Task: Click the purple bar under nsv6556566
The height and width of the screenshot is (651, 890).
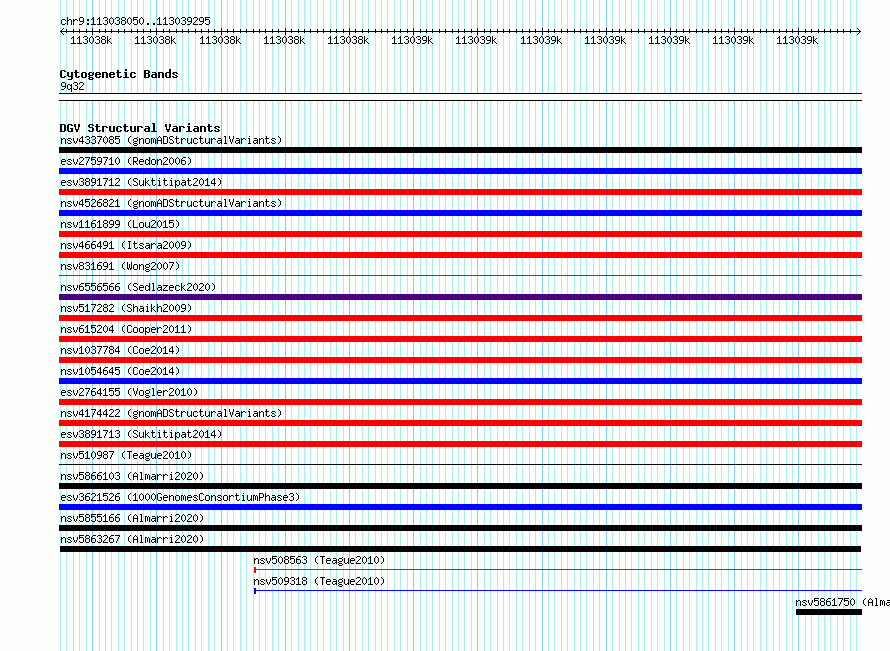Action: (460, 297)
